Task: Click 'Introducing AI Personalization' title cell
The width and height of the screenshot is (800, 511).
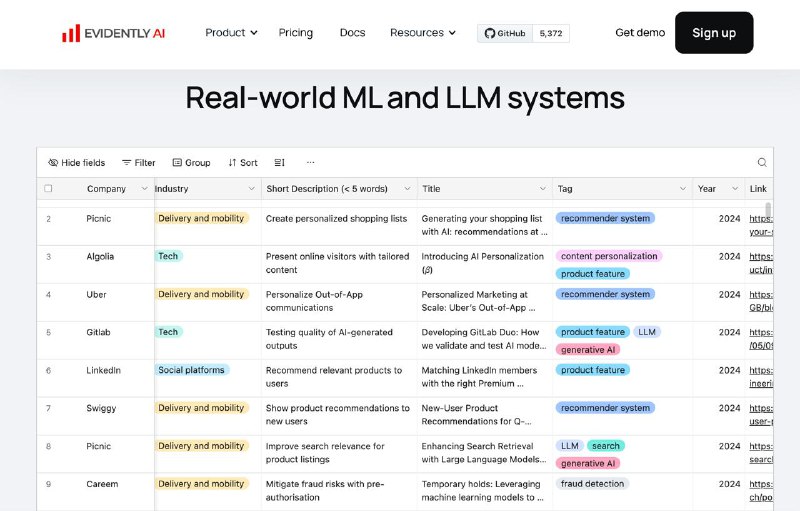Action: point(483,263)
